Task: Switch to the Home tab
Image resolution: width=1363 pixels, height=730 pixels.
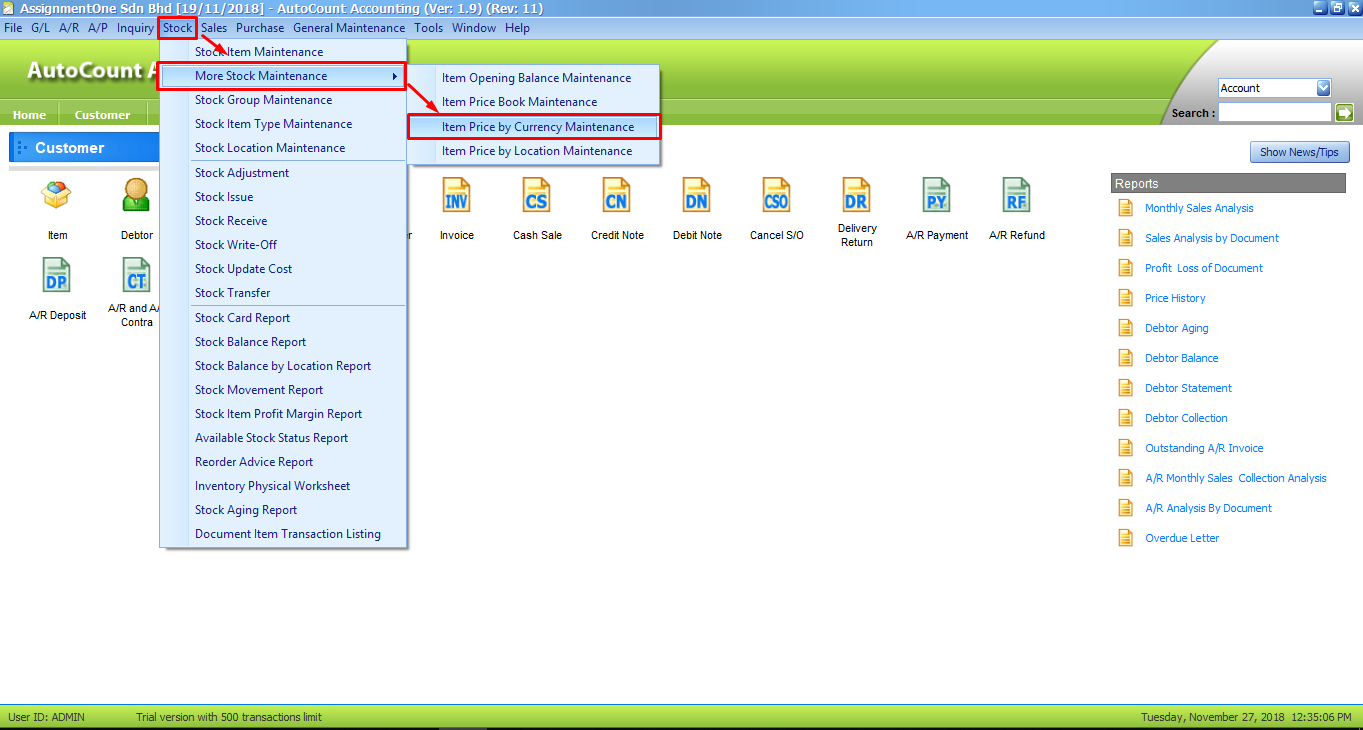Action: tap(29, 115)
